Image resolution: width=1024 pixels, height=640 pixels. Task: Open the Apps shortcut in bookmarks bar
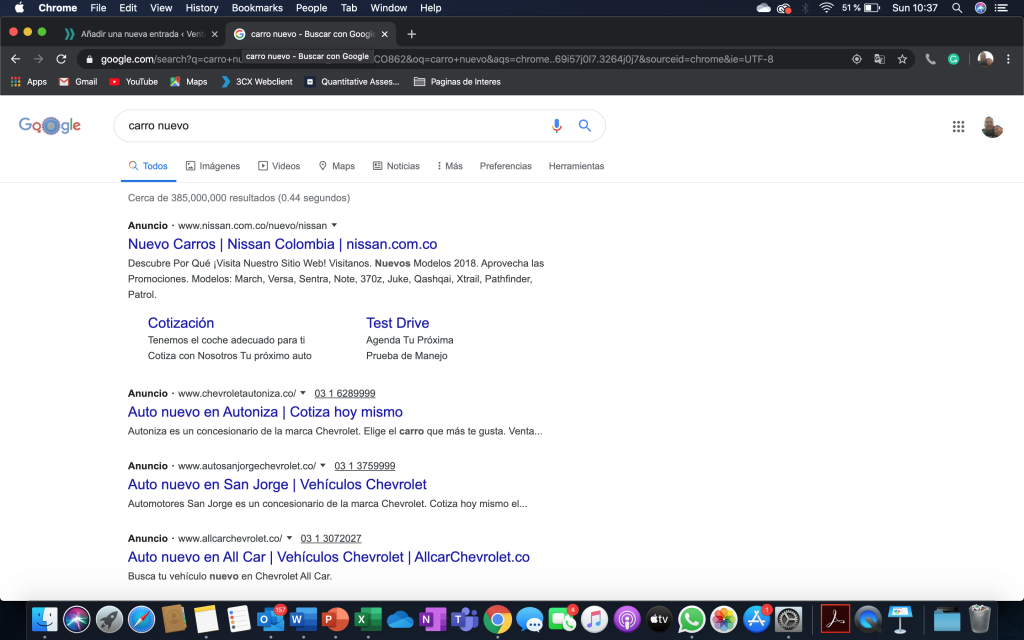(x=29, y=82)
